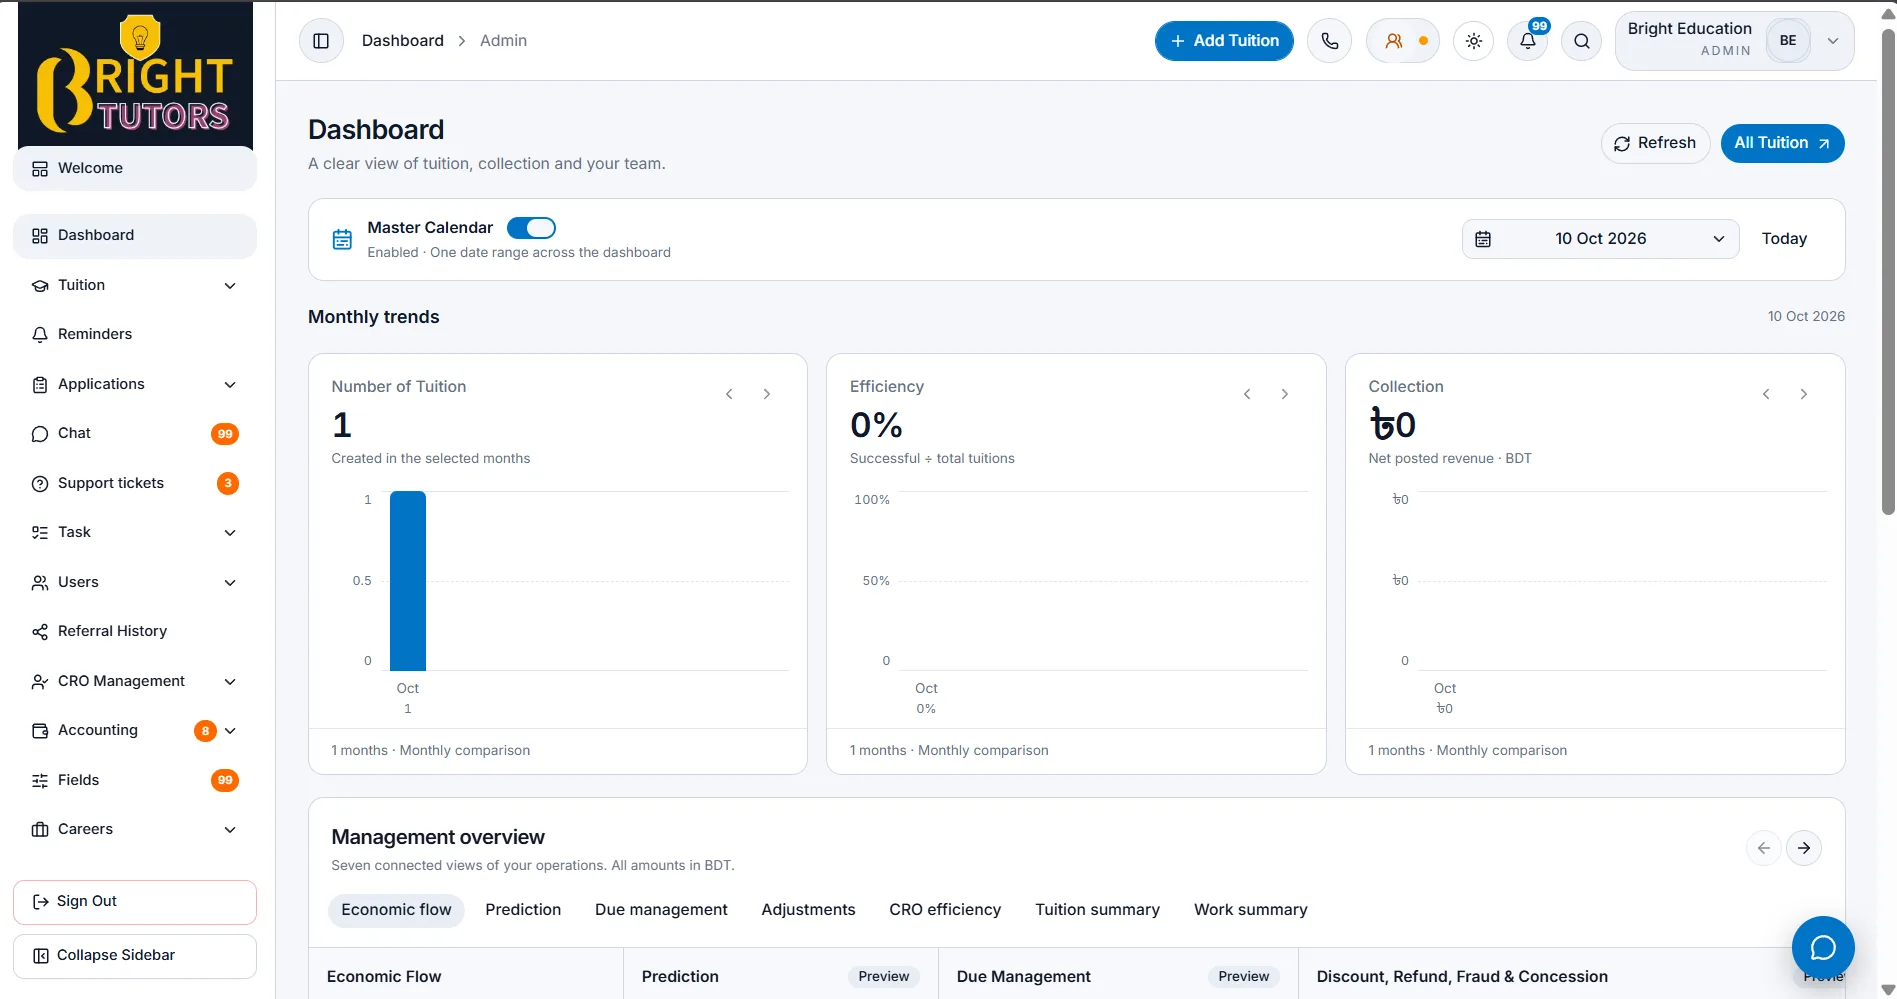Click the page vertical scrollbar

1888,270
